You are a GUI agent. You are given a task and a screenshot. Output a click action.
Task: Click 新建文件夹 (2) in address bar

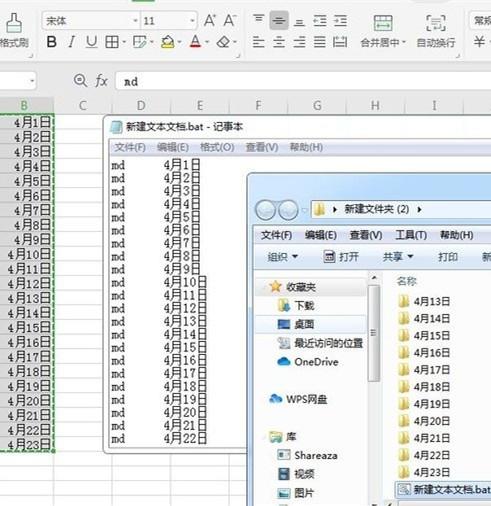click(x=376, y=209)
